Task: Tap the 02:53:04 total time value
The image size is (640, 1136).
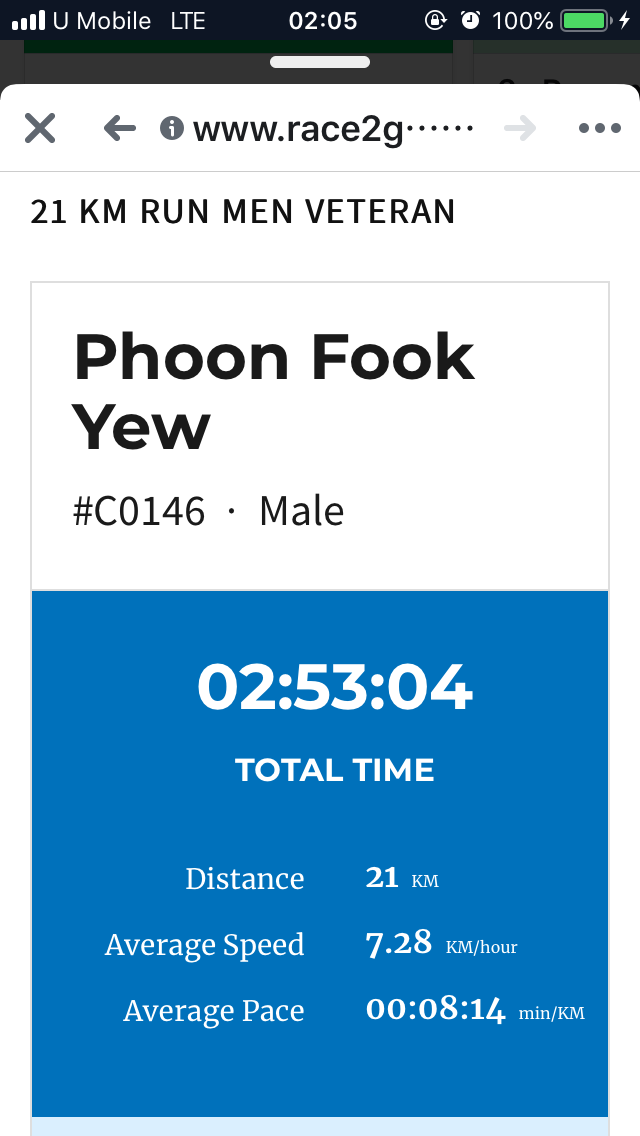Action: pyautogui.click(x=335, y=688)
